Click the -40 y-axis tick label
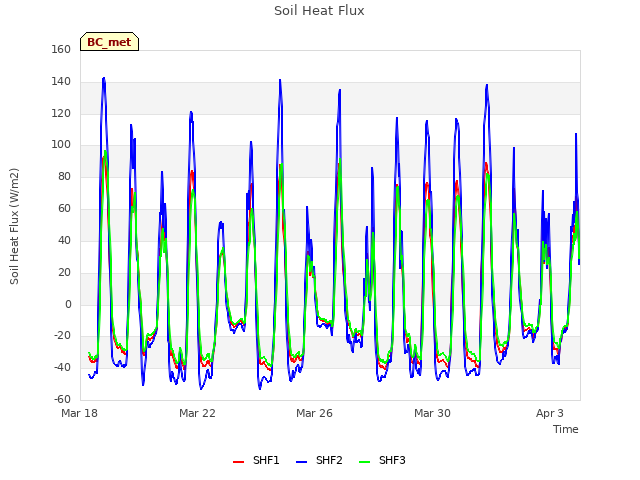 62,367
